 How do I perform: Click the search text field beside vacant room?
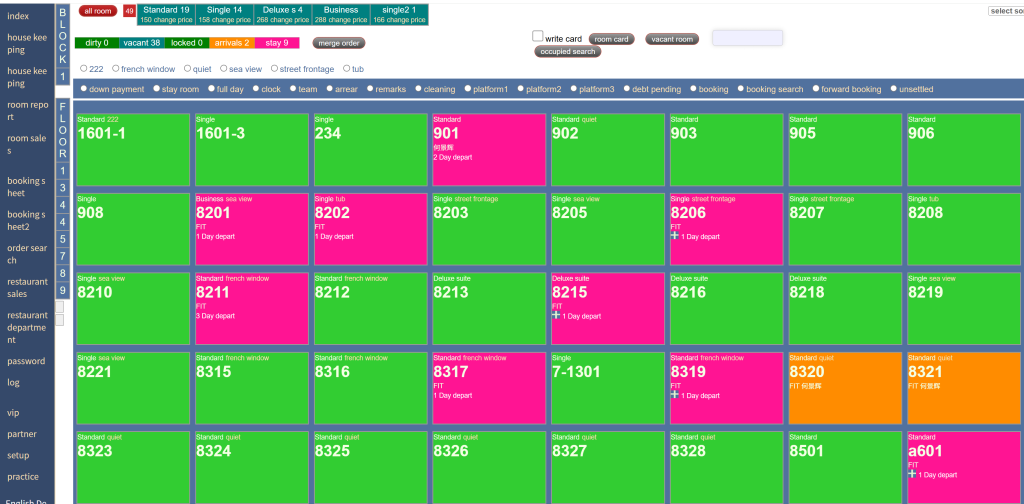click(x=747, y=38)
